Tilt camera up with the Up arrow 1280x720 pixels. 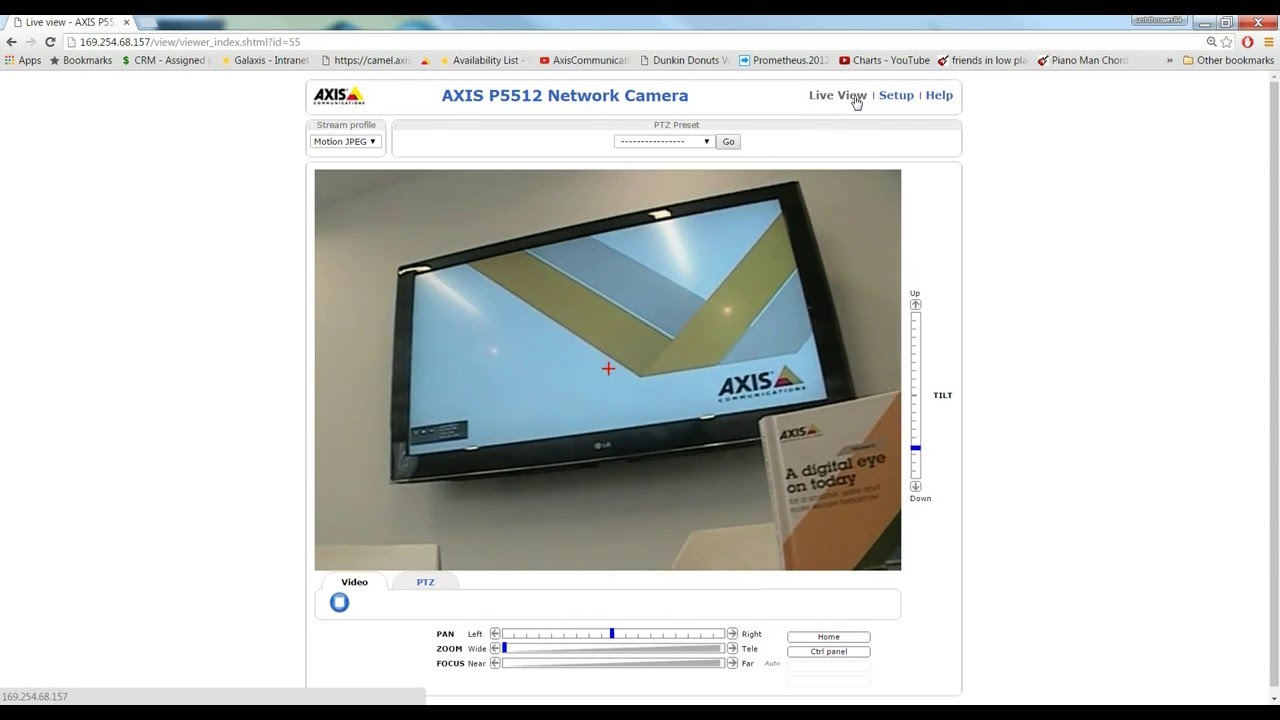[915, 304]
